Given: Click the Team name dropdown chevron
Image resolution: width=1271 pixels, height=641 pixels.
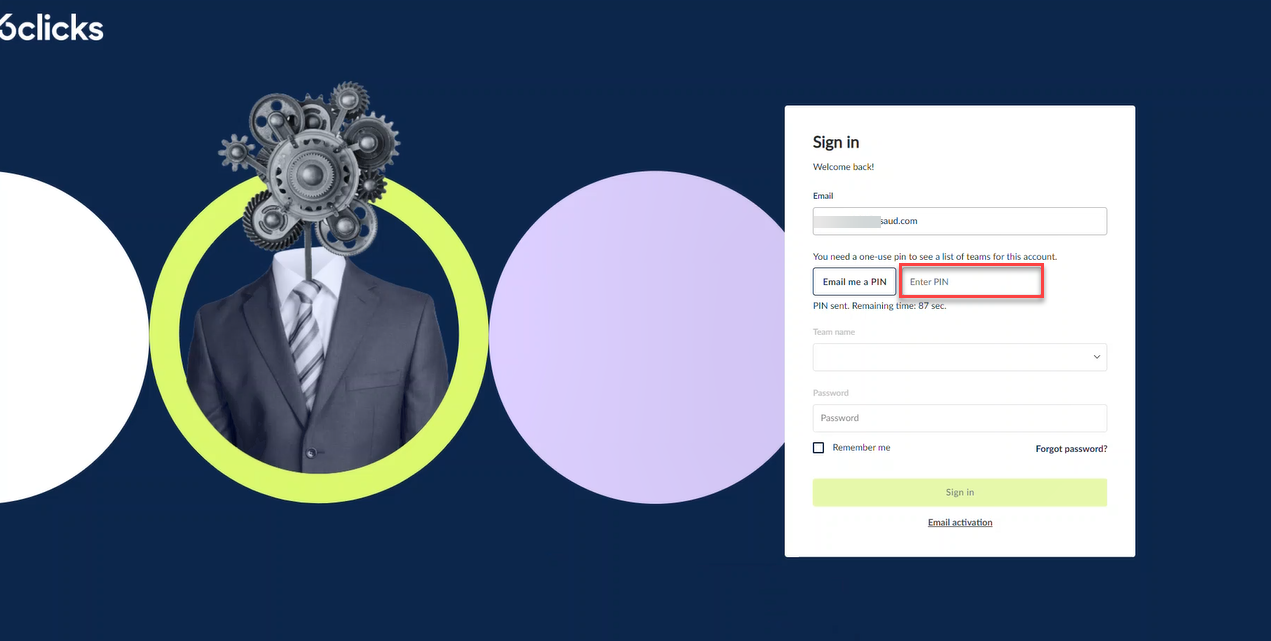Looking at the screenshot, I should [x=1096, y=357].
